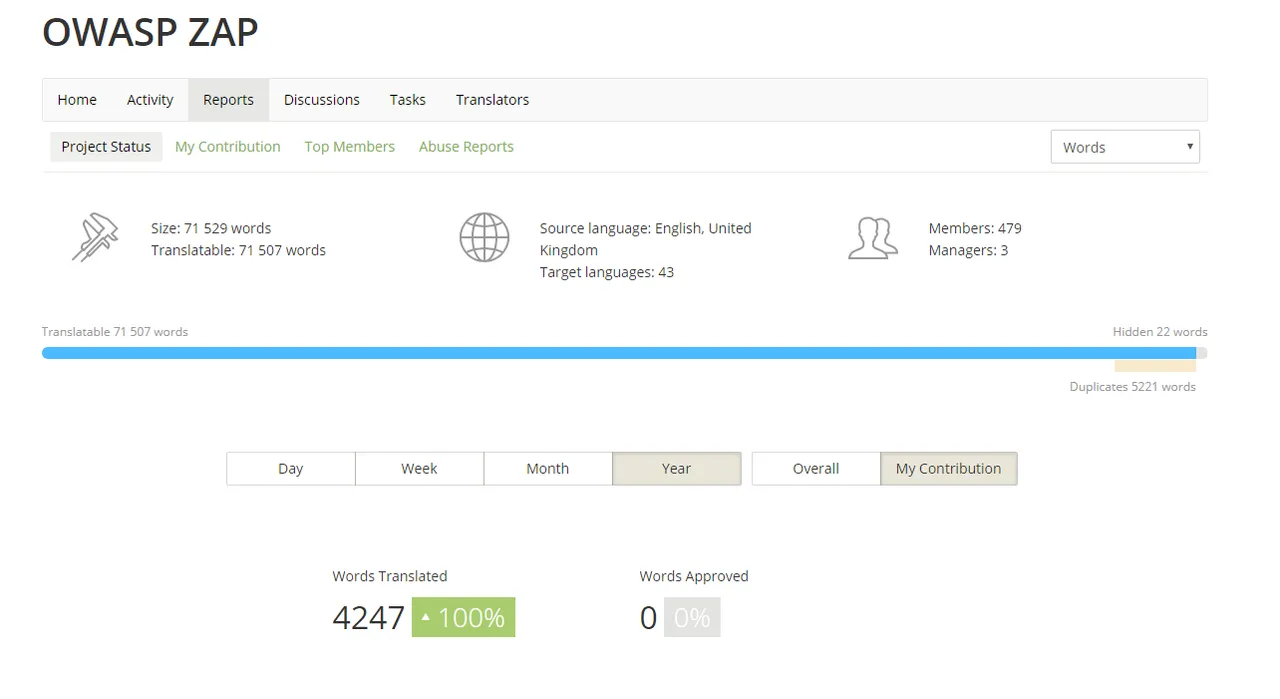Go to the Discussions tab

(x=322, y=100)
